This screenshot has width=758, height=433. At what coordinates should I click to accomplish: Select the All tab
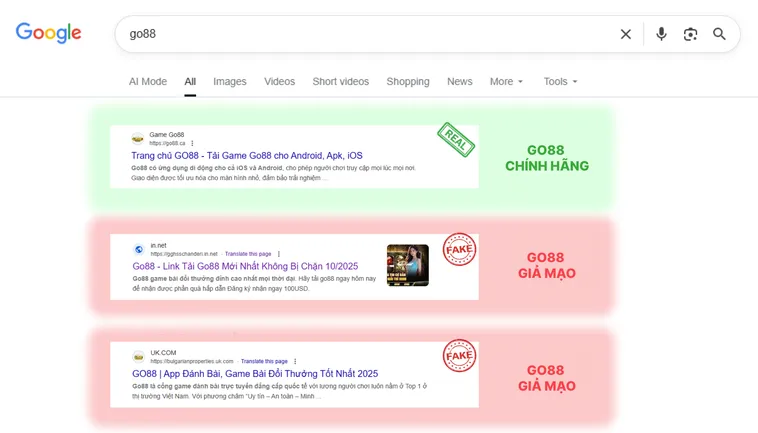(x=190, y=82)
